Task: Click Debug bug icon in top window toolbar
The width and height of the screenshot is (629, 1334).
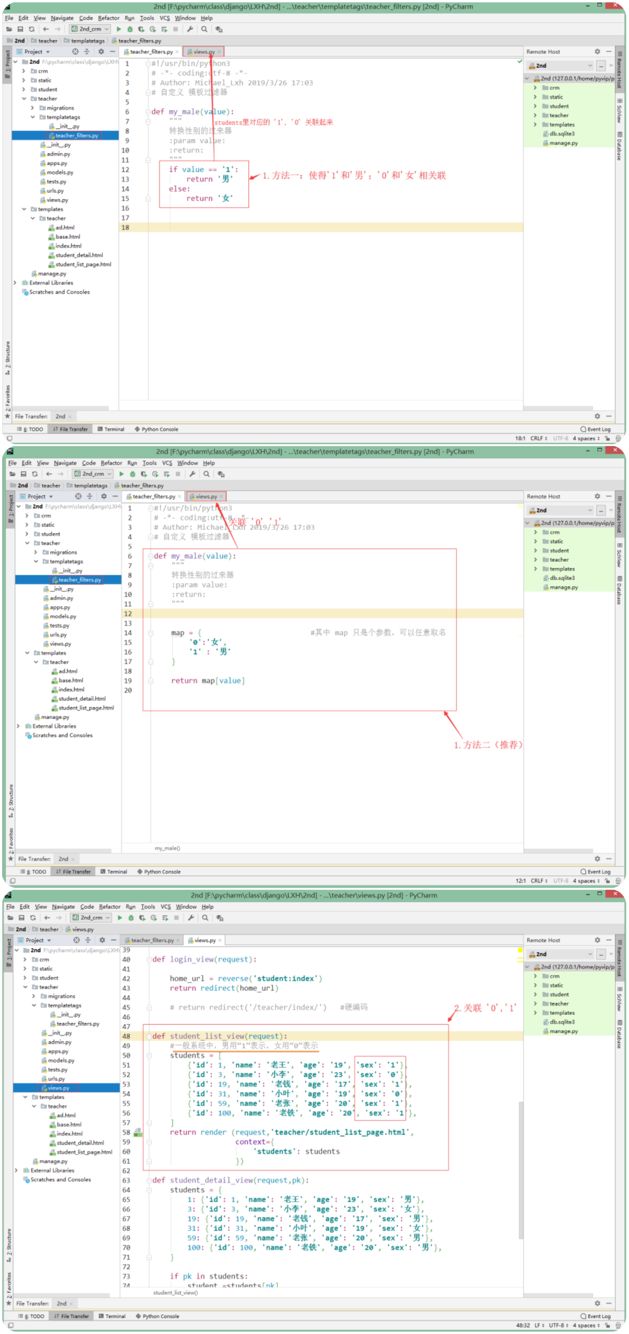Action: [132, 28]
